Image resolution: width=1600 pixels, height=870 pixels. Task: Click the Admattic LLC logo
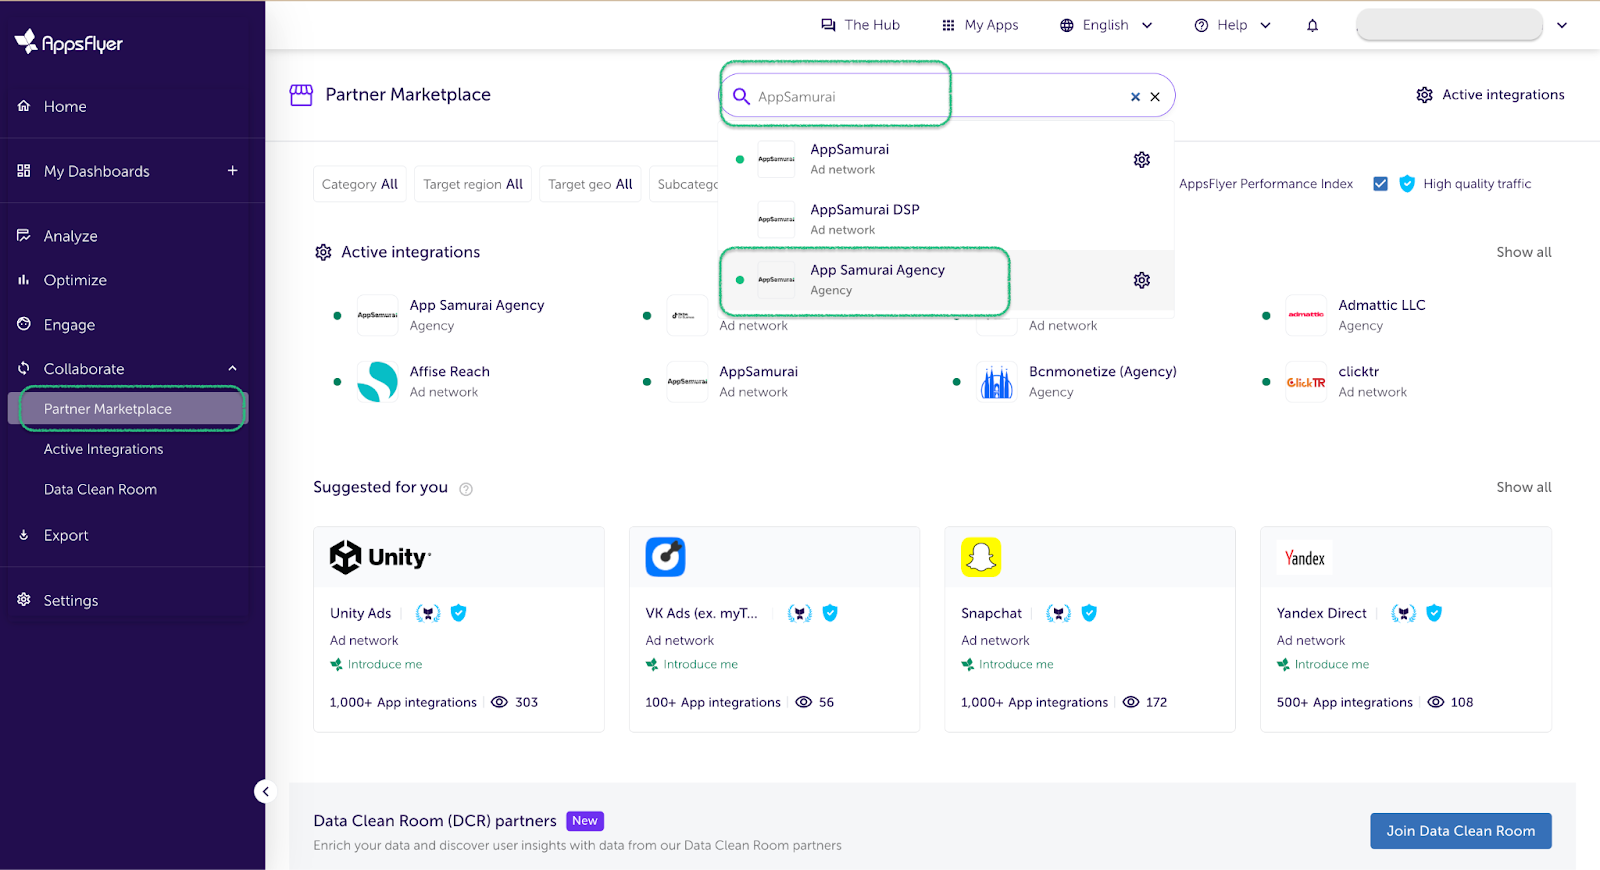click(1306, 315)
